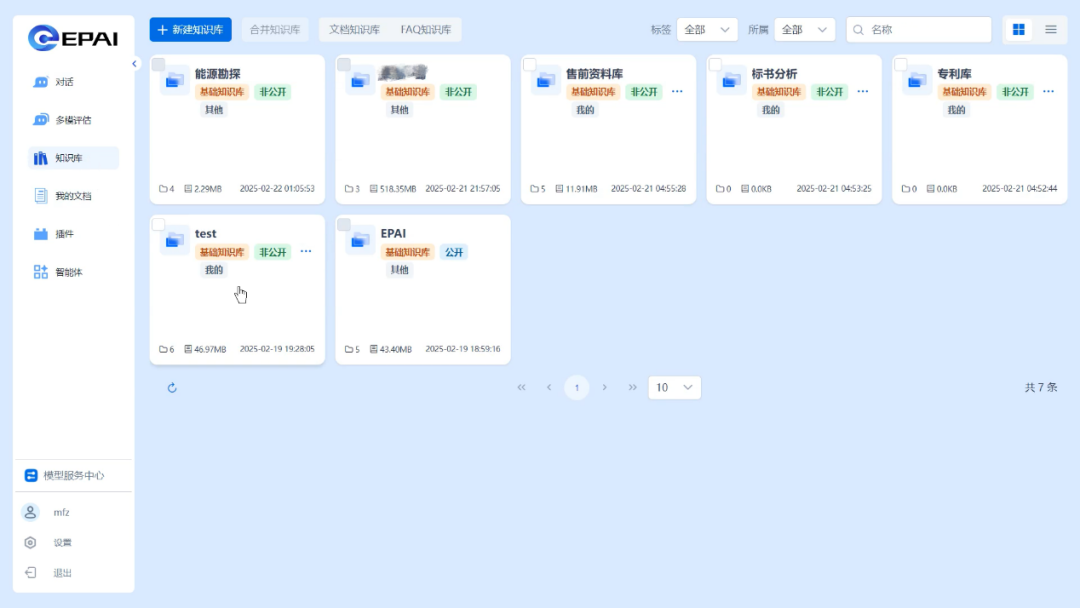Select the 能源勘探 knowledge base checkbox
The height and width of the screenshot is (608, 1080).
coord(159,65)
